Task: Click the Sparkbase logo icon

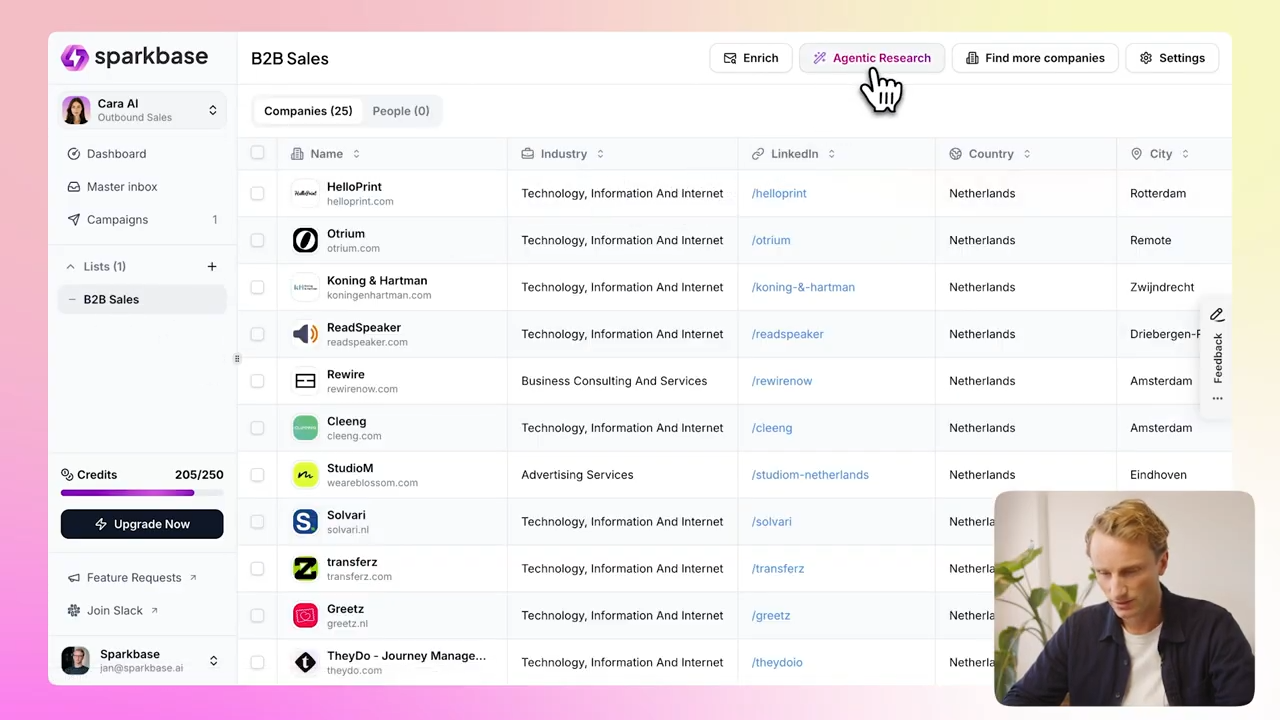Action: click(x=75, y=57)
